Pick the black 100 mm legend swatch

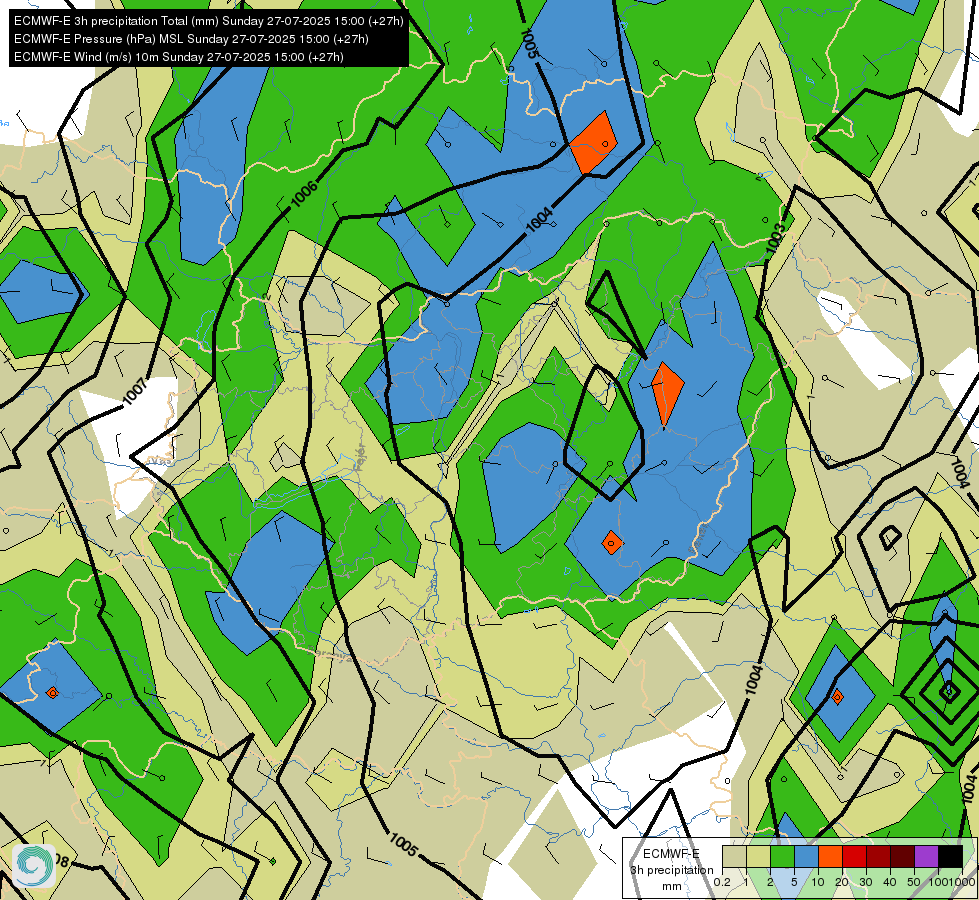(950, 857)
